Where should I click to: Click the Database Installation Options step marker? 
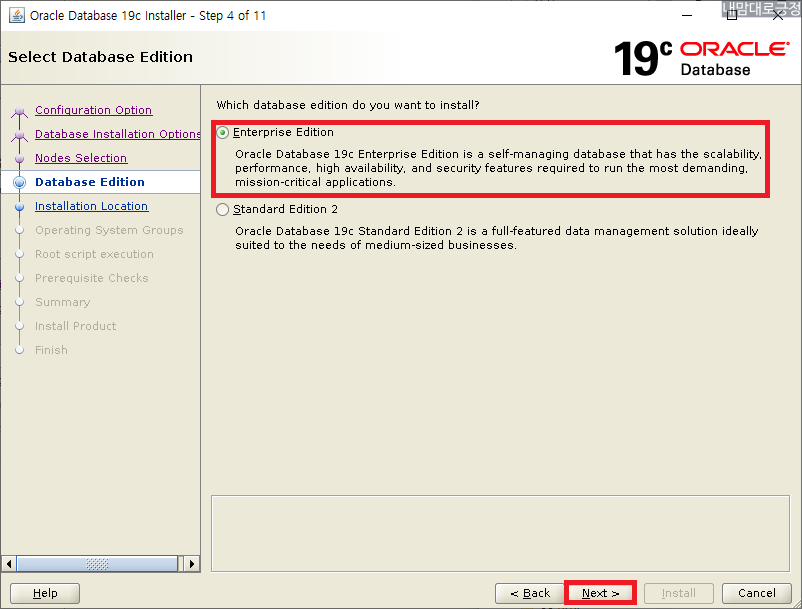point(19,135)
